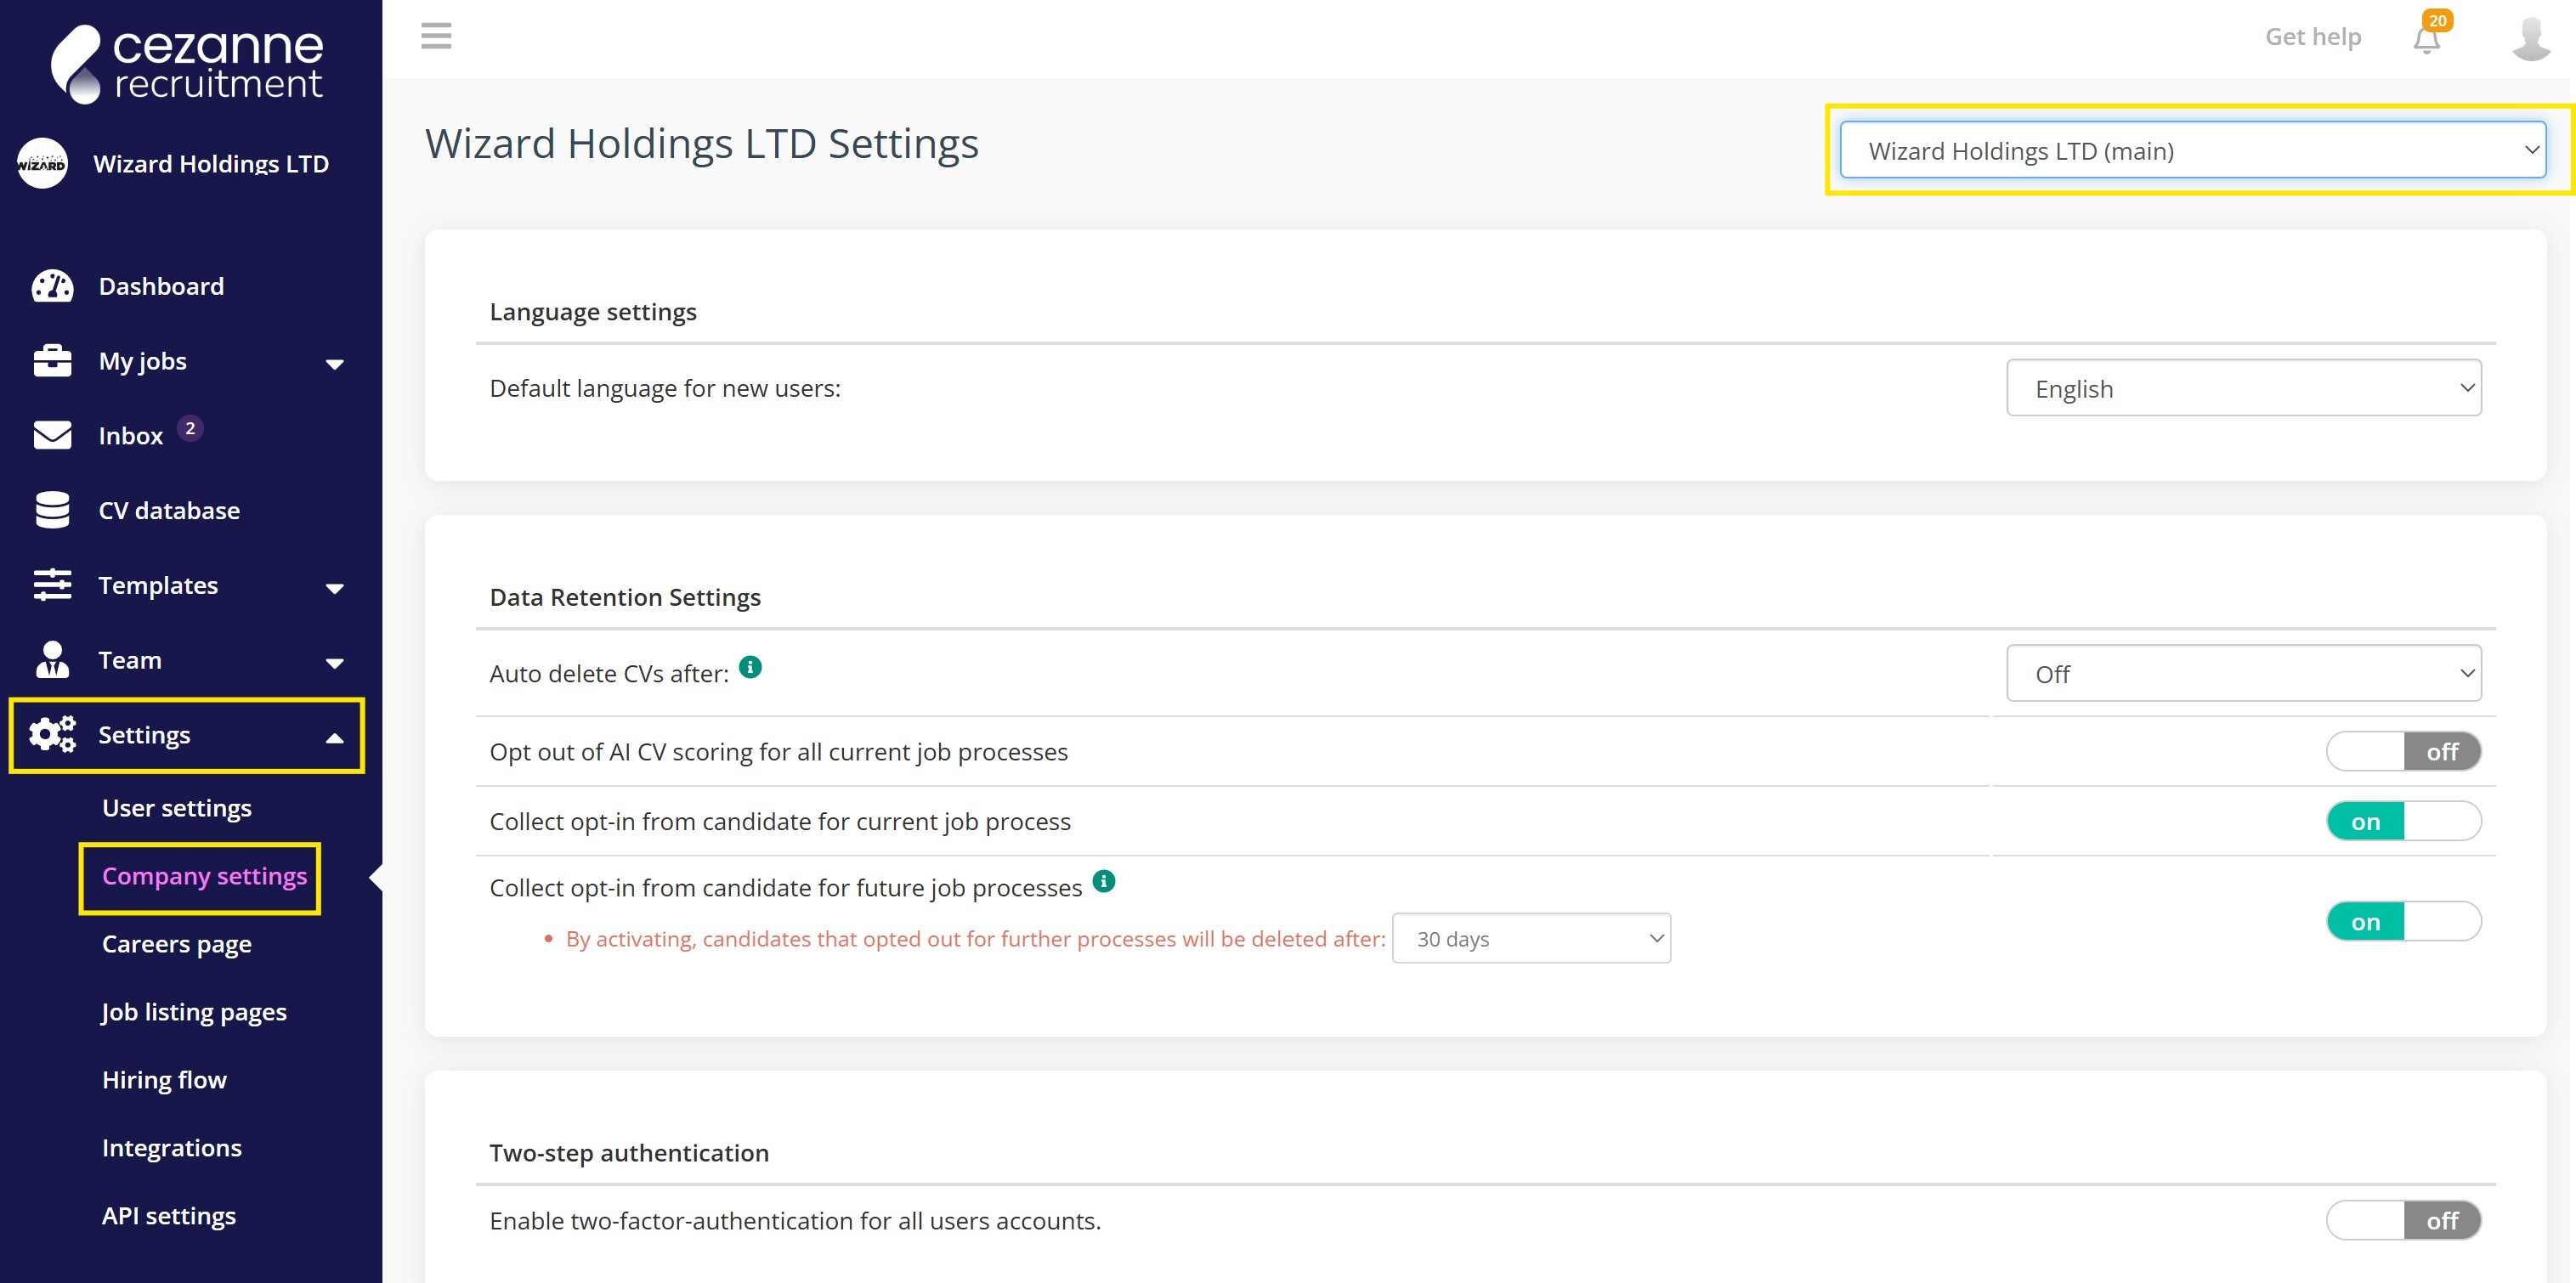Viewport: 2576px width, 1283px height.
Task: Expand the Team submenu arrow
Action: (335, 663)
